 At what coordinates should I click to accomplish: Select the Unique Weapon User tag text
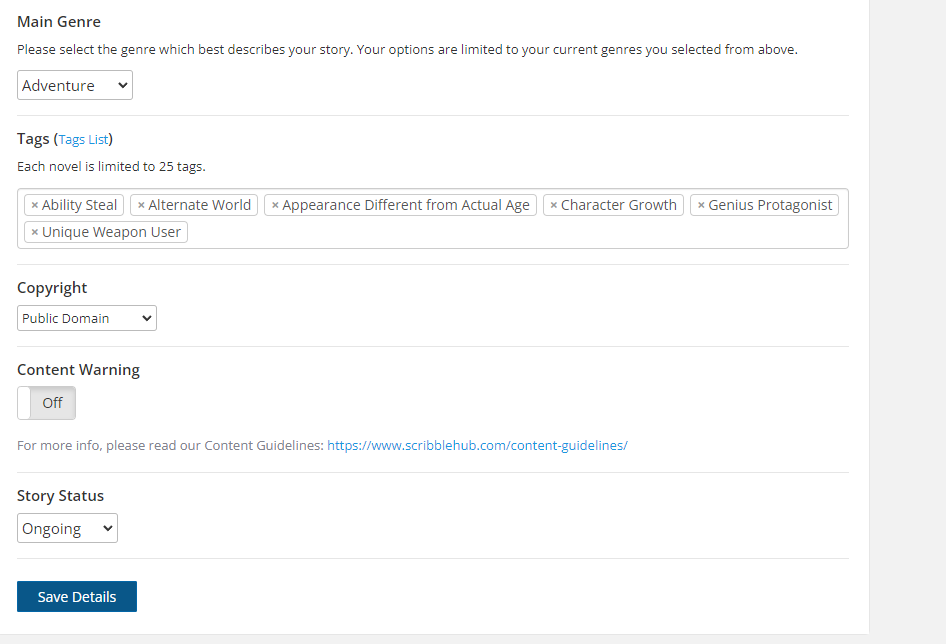(111, 232)
